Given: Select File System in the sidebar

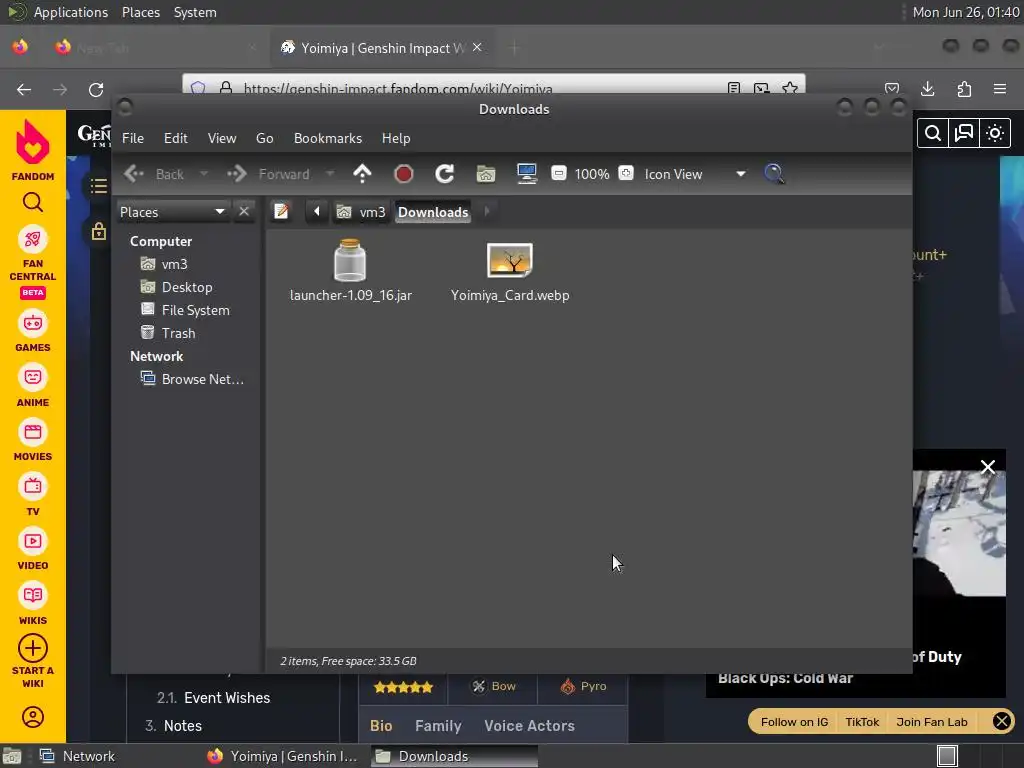Looking at the screenshot, I should point(187,310).
